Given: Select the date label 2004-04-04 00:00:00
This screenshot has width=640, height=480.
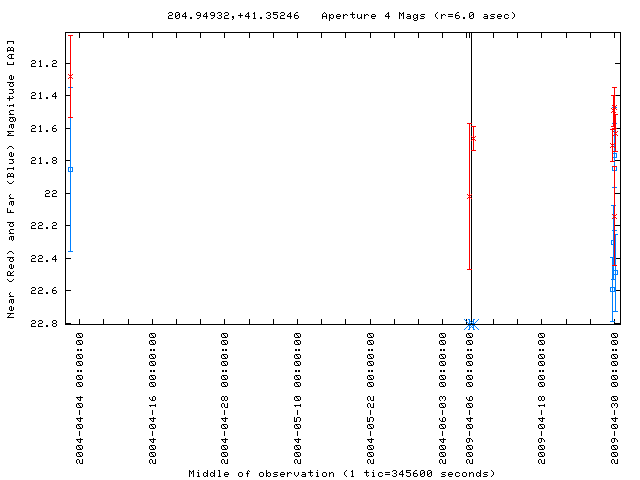Looking at the screenshot, I should pyautogui.click(x=80, y=398).
